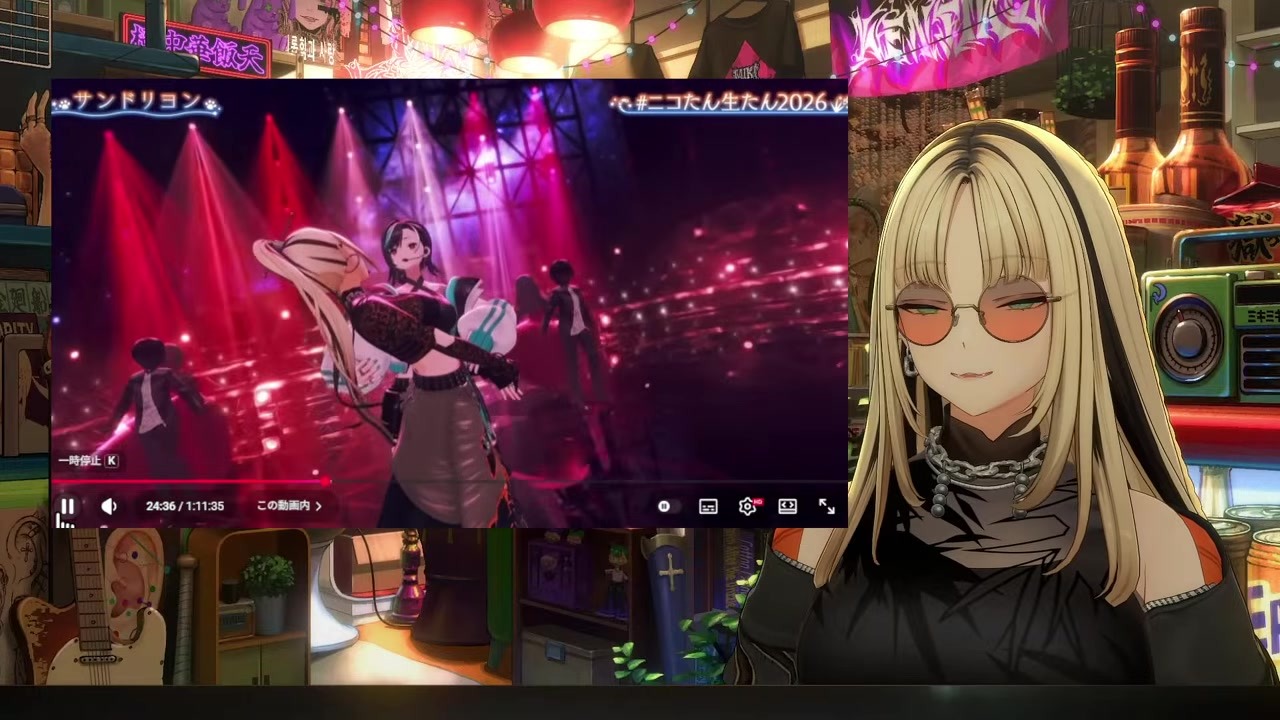Viewport: 1280px width, 720px height.
Task: Mute the player volume speaker icon
Action: click(x=109, y=506)
